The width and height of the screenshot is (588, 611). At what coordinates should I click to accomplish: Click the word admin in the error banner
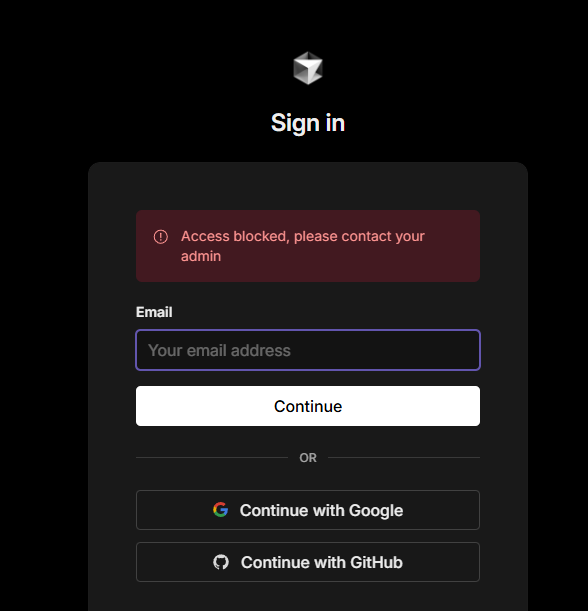click(201, 256)
